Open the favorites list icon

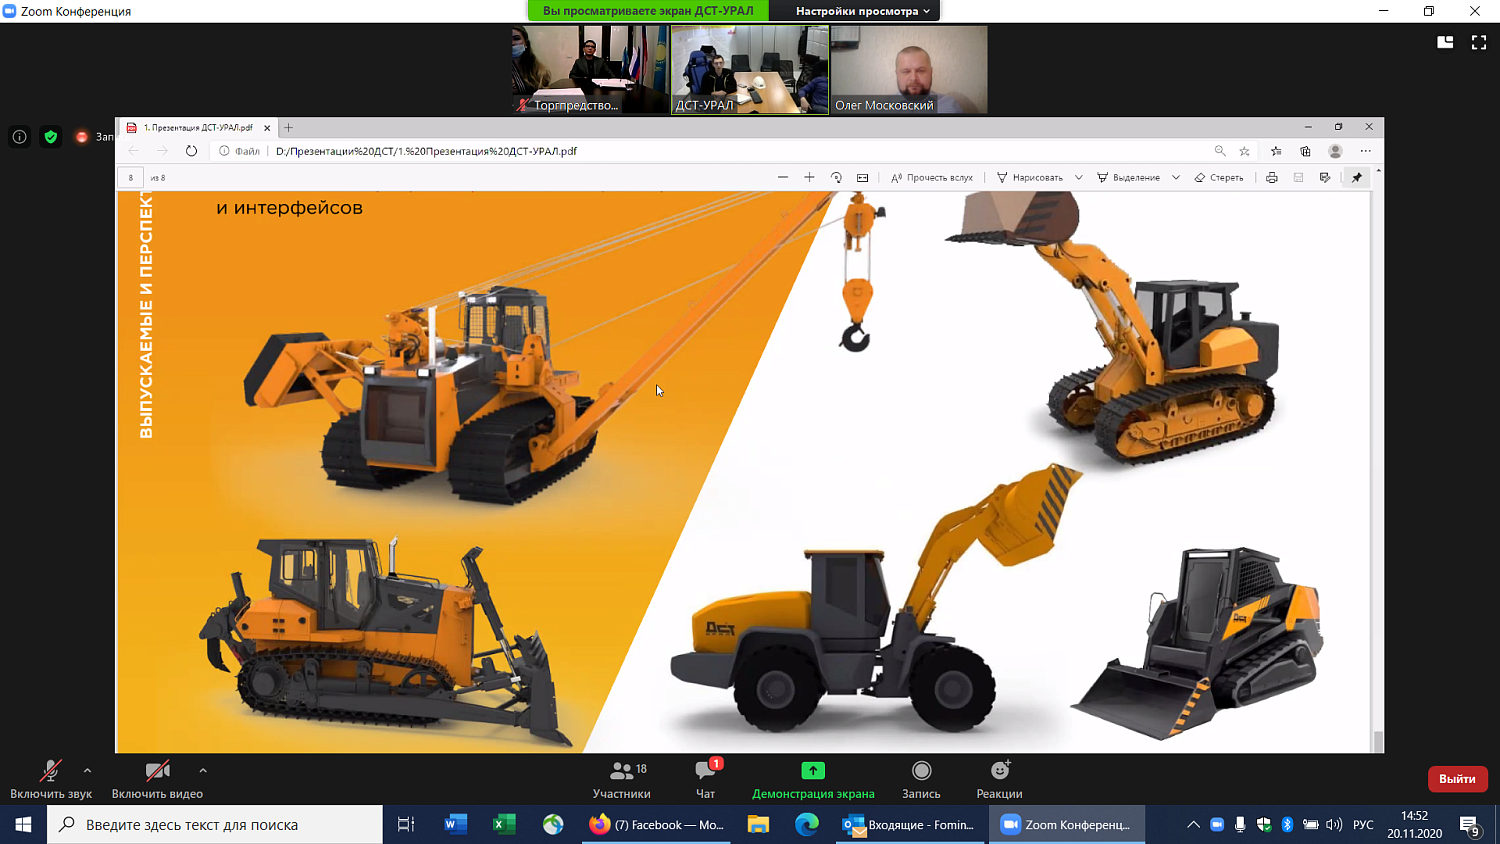coord(1276,151)
